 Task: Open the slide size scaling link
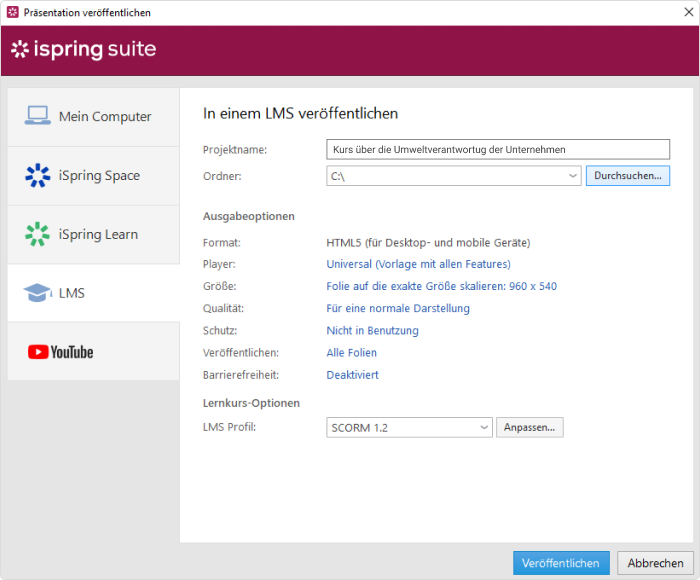pos(442,286)
